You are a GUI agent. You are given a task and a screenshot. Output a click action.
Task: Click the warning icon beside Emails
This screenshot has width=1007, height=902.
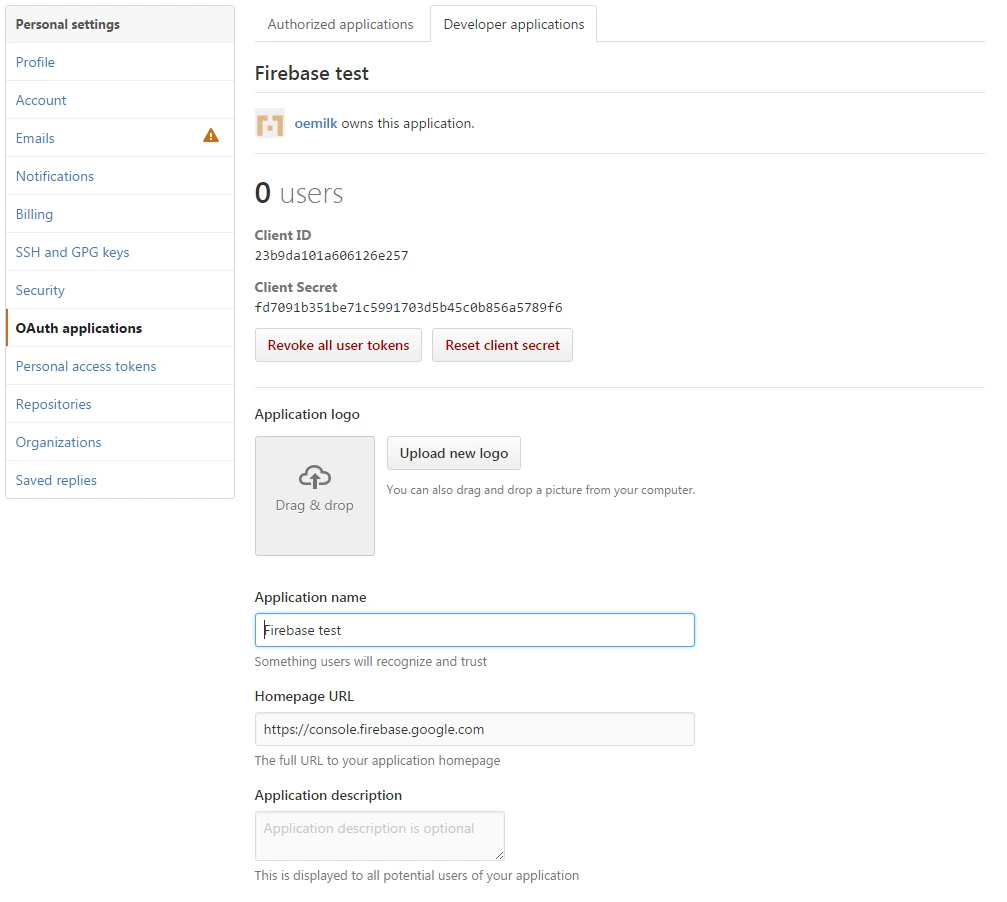tap(211, 135)
